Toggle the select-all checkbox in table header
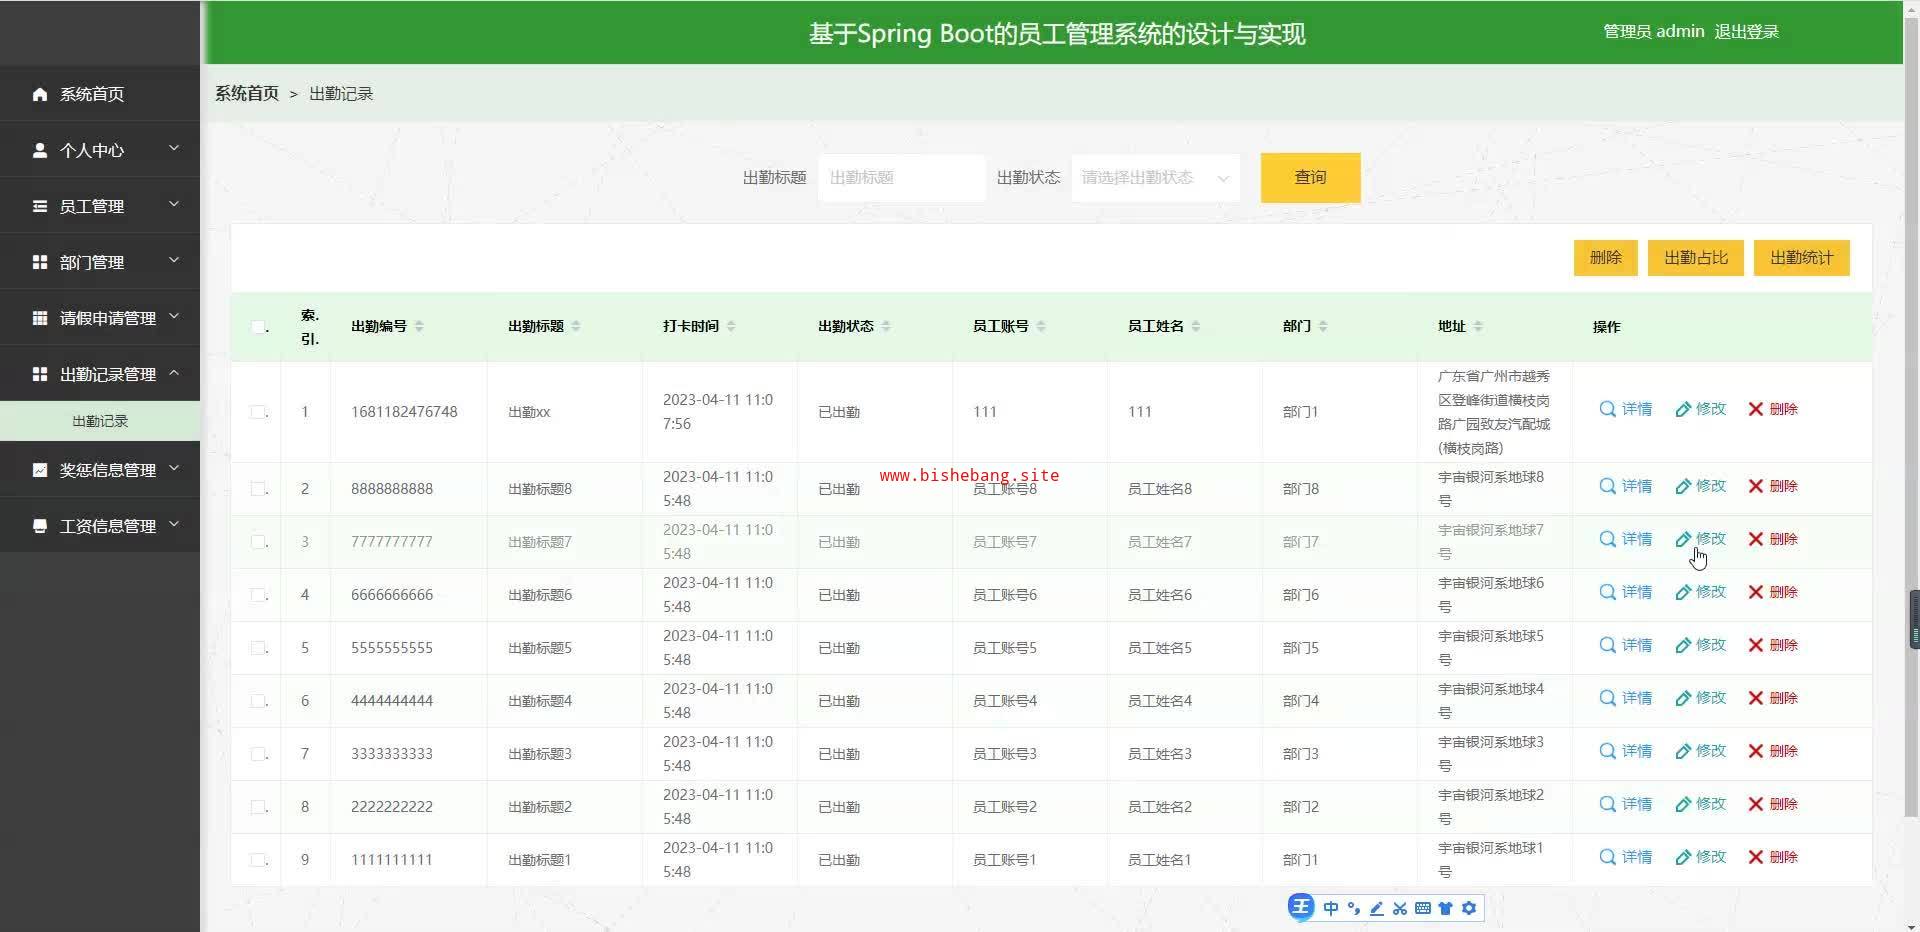1920x932 pixels. pos(258,327)
